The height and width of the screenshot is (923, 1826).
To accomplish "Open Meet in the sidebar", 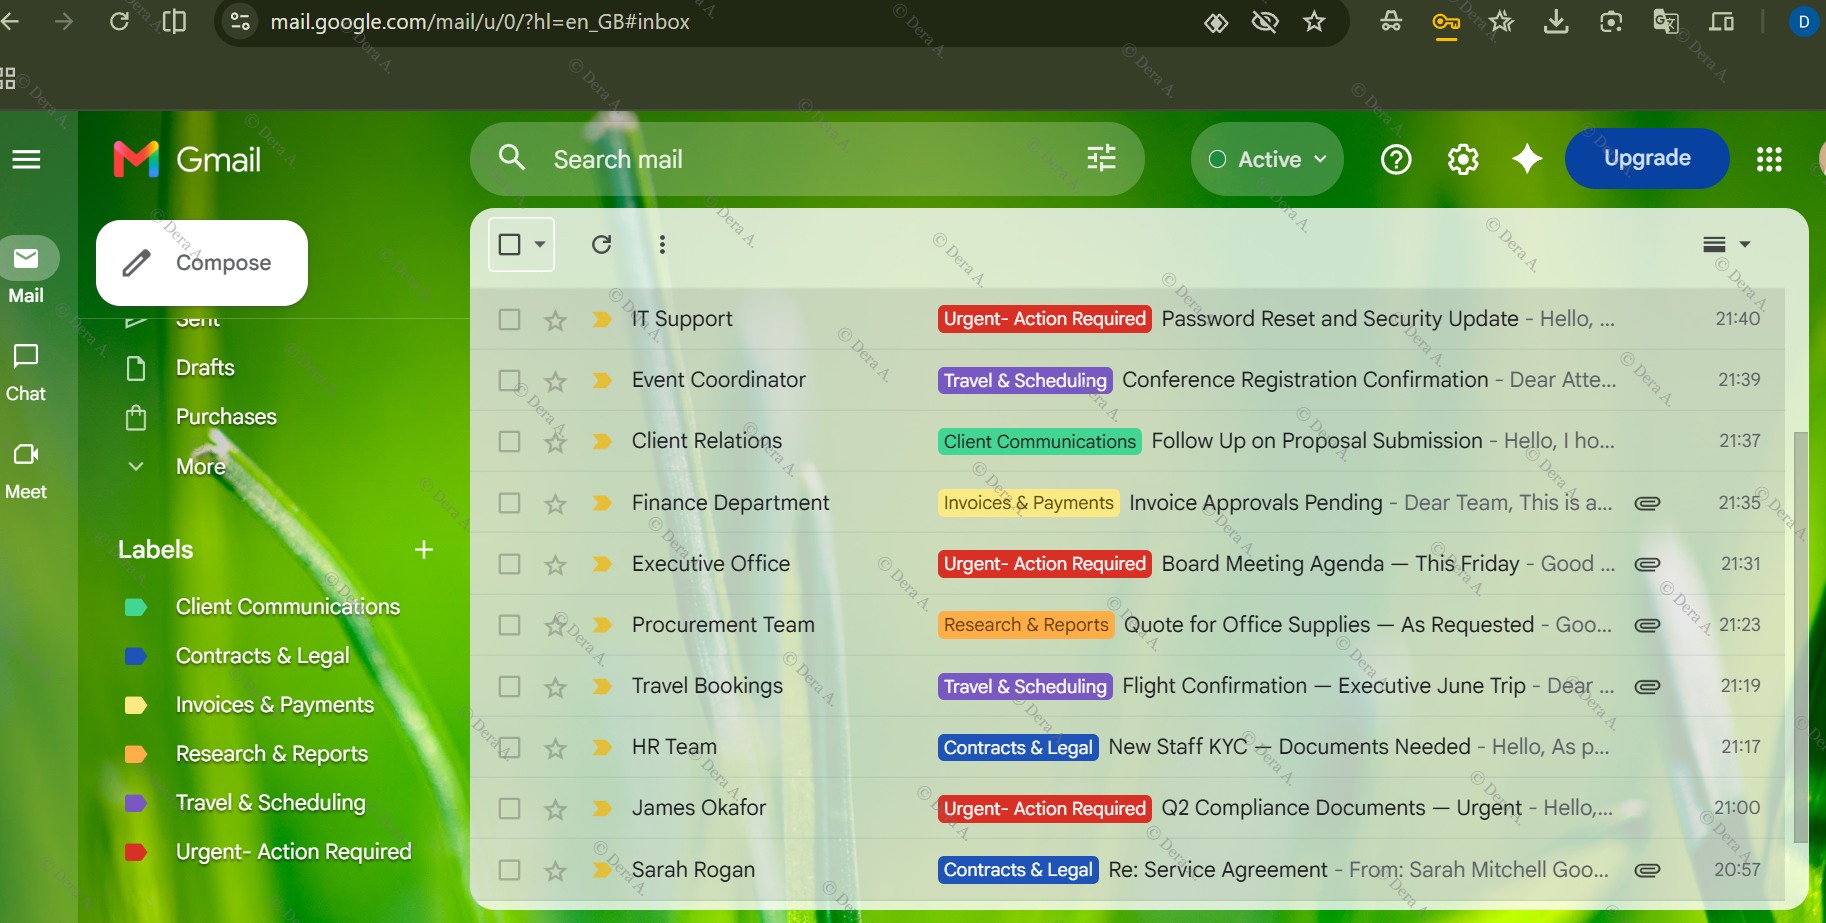I will point(26,471).
